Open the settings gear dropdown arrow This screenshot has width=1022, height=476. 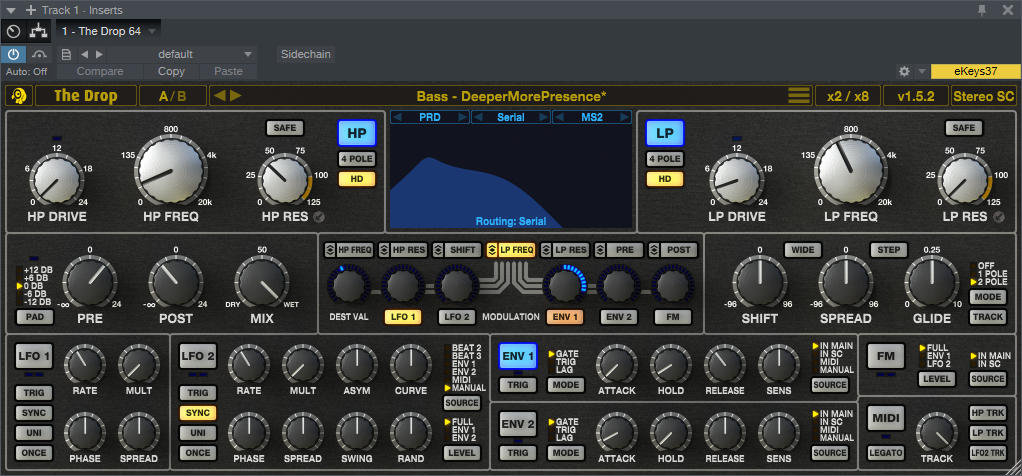coord(921,71)
